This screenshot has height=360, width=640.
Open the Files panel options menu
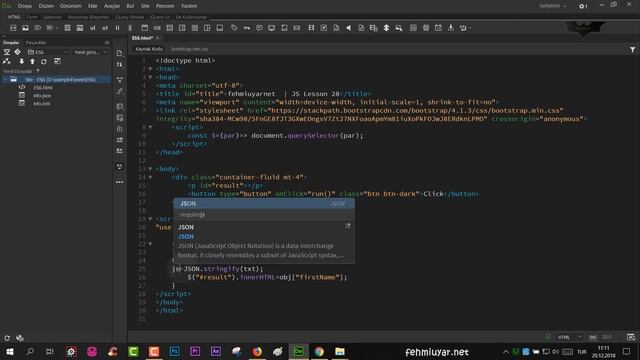[x=107, y=42]
